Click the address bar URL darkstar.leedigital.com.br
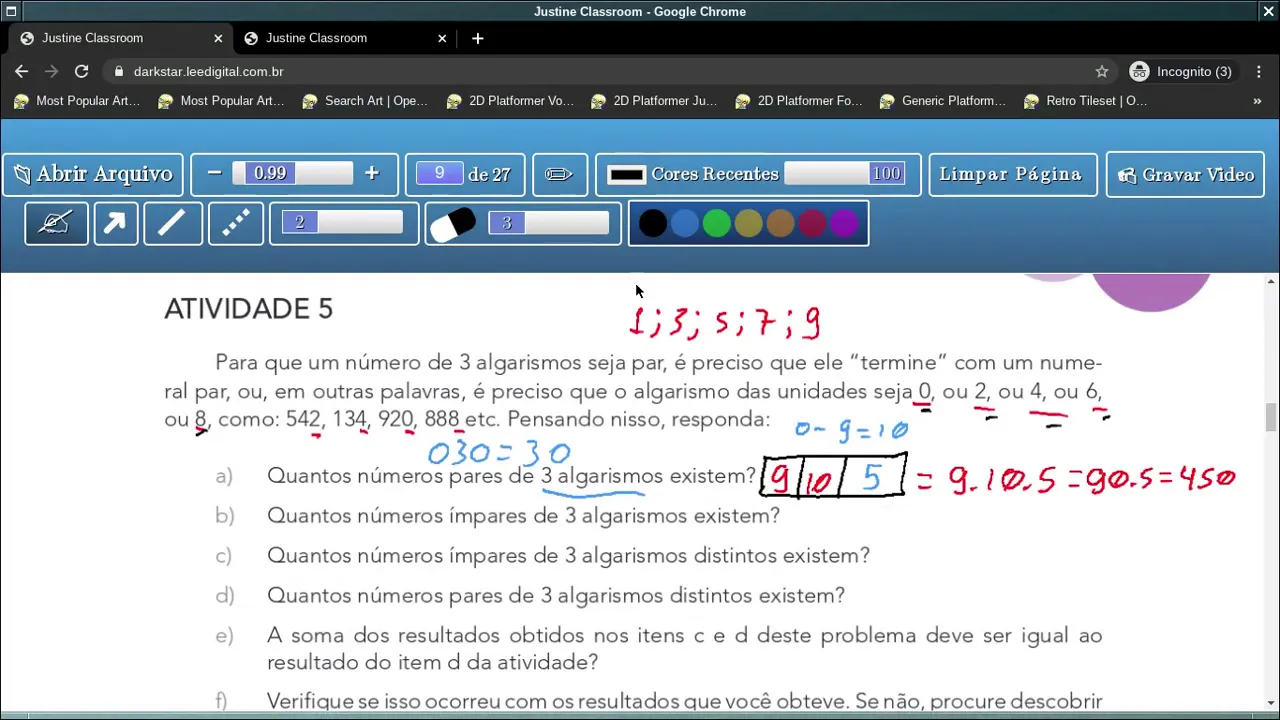Image resolution: width=1280 pixels, height=720 pixels. tap(208, 72)
